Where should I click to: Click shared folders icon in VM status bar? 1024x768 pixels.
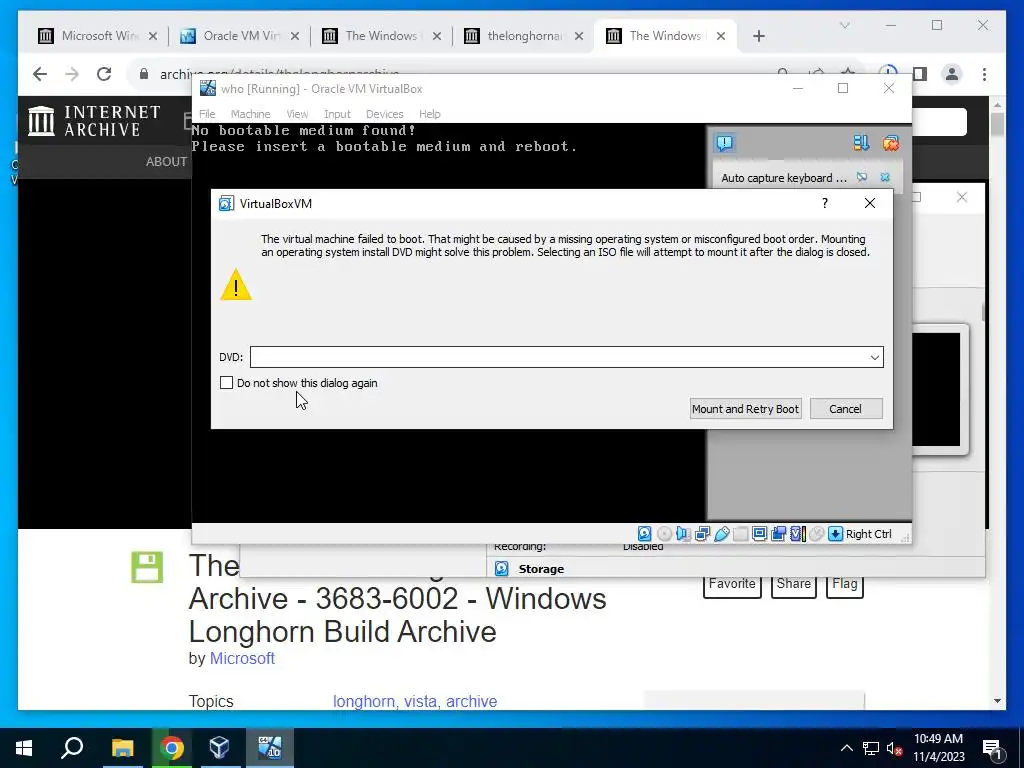pos(741,534)
